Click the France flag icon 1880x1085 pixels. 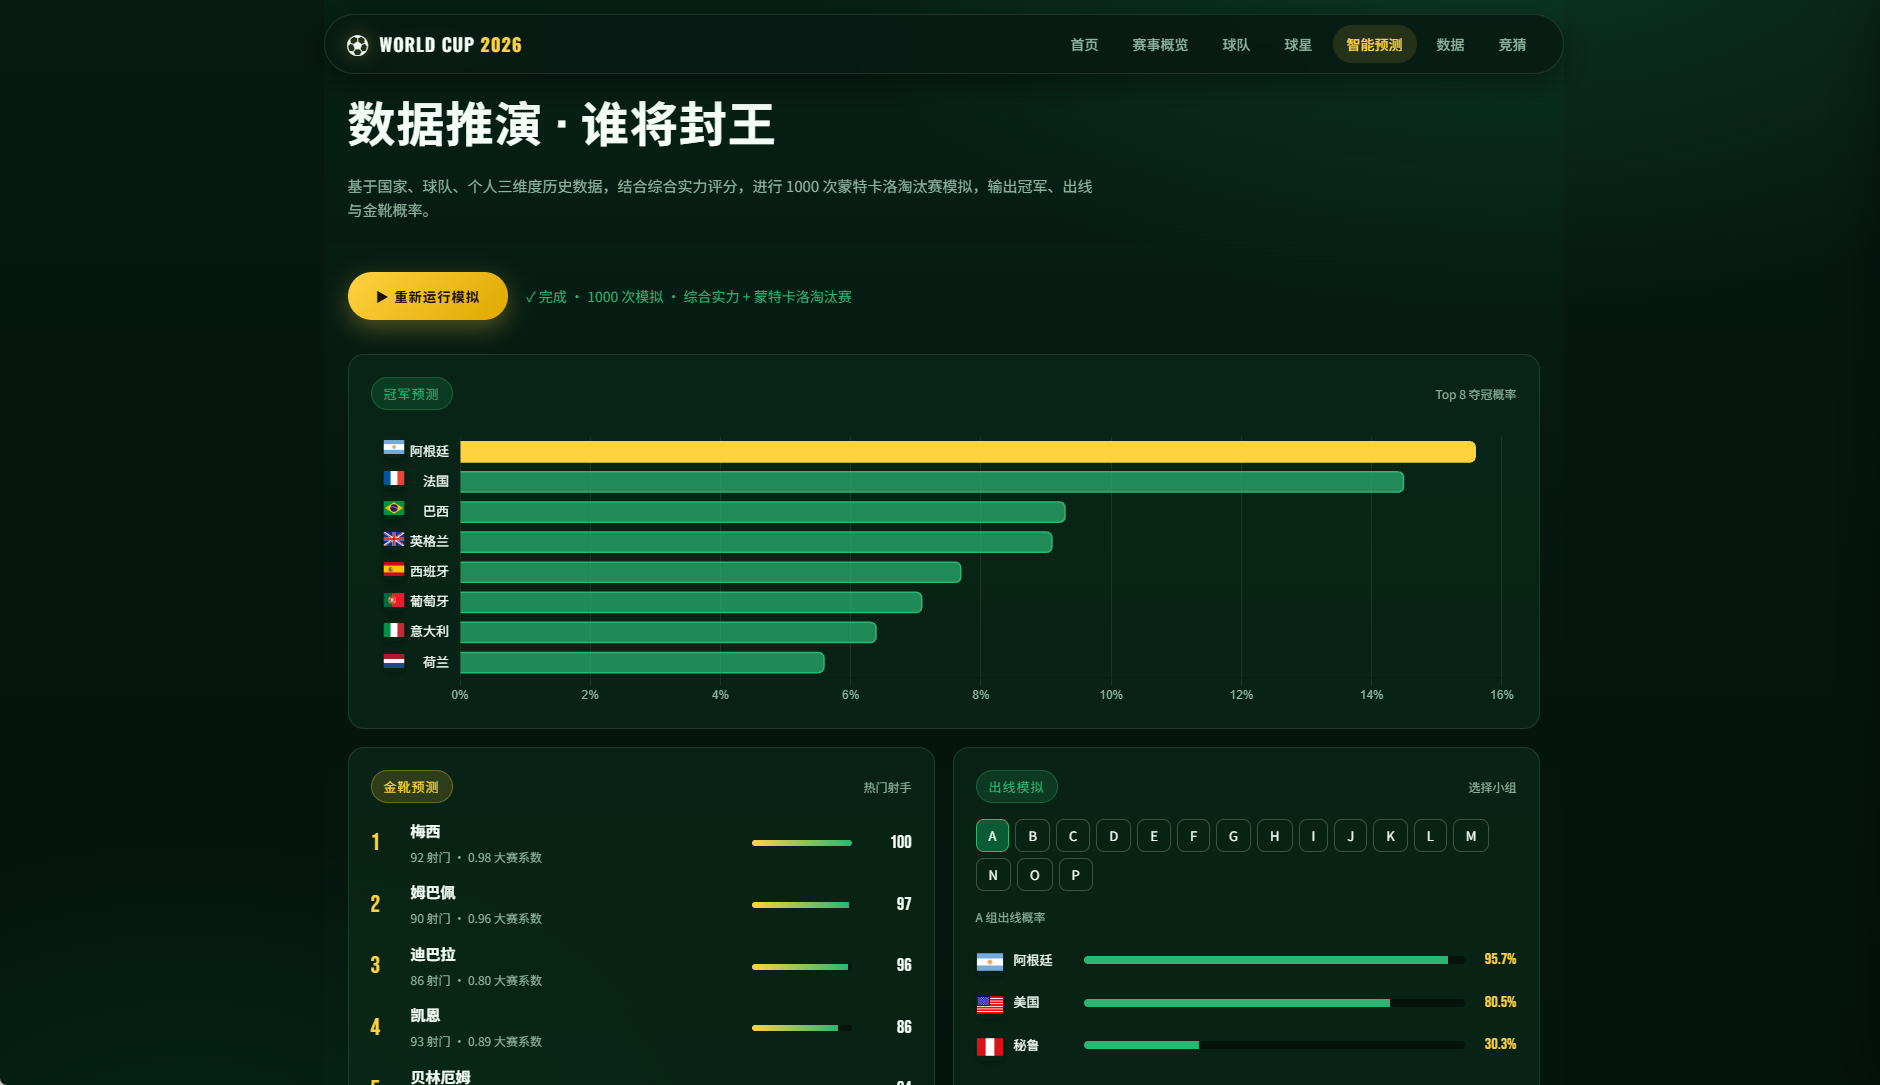tap(394, 478)
